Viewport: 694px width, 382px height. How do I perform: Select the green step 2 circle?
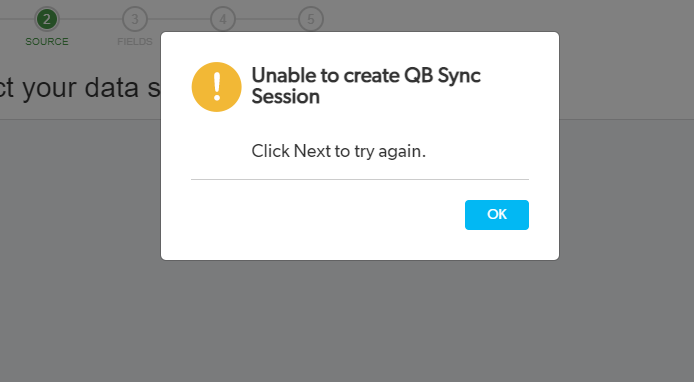tap(47, 19)
